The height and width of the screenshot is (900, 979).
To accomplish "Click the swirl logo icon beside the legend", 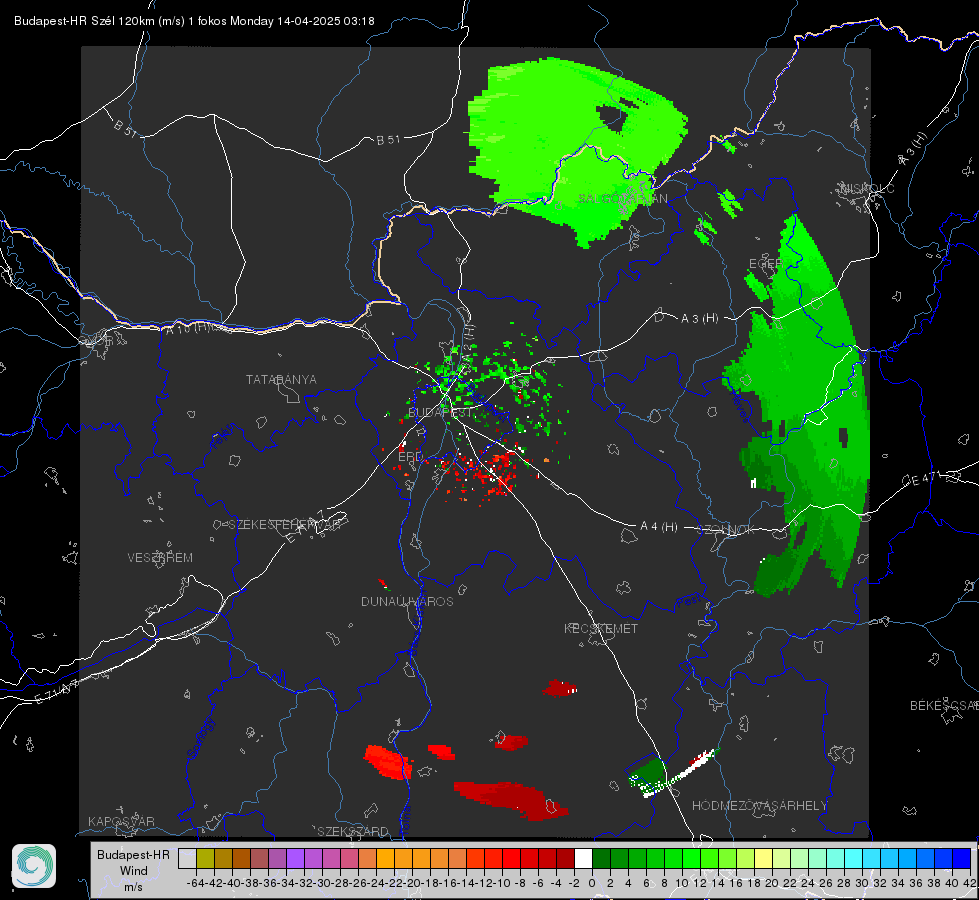I will [34, 866].
